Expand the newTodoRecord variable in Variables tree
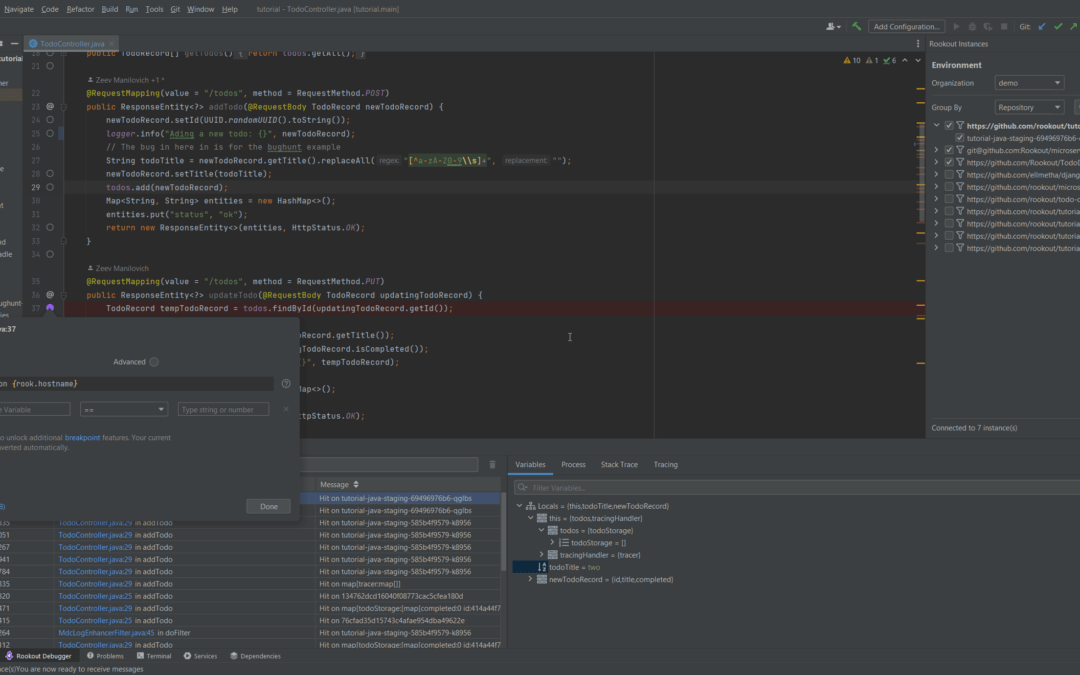The height and width of the screenshot is (675, 1080). (x=531, y=578)
